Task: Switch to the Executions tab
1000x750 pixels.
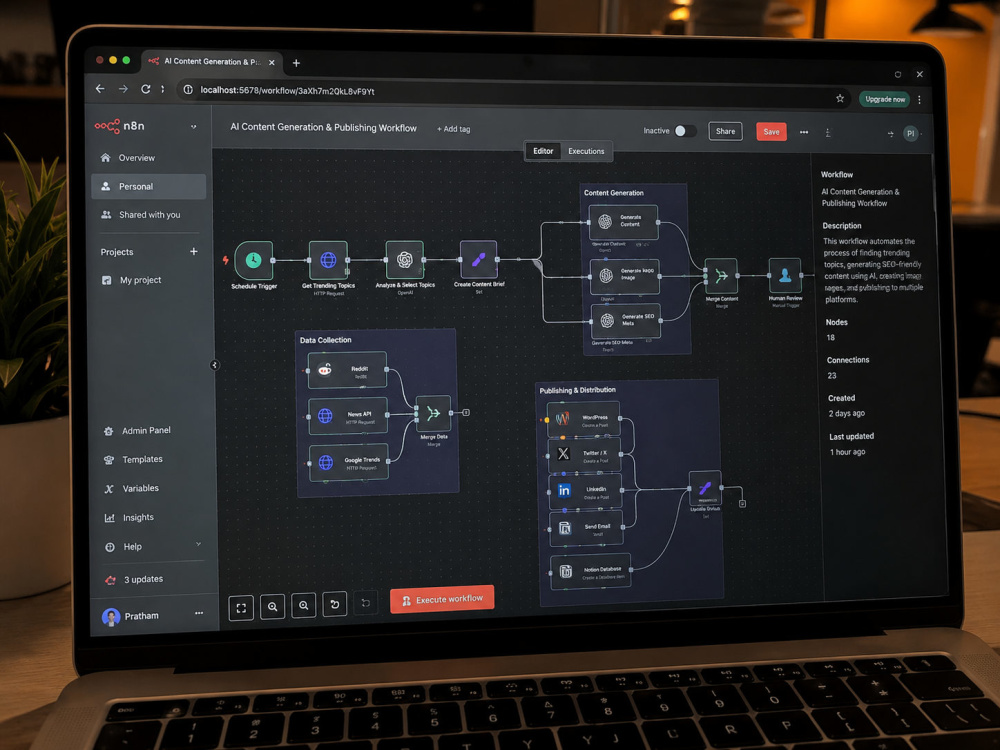Action: (586, 151)
